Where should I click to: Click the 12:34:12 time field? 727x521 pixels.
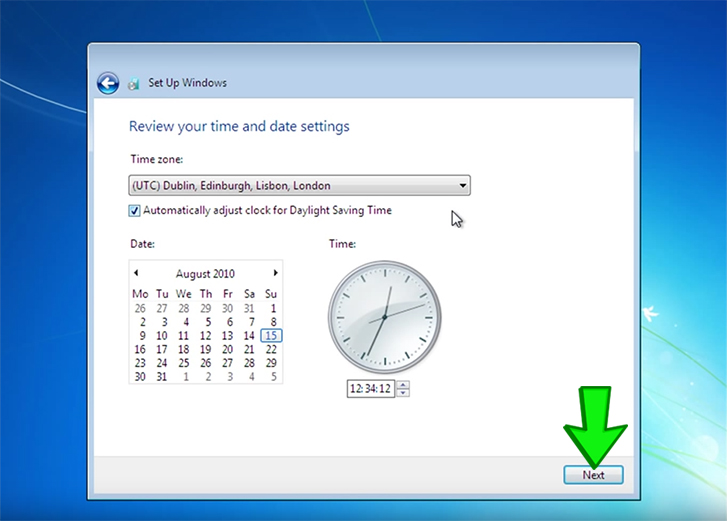370,388
